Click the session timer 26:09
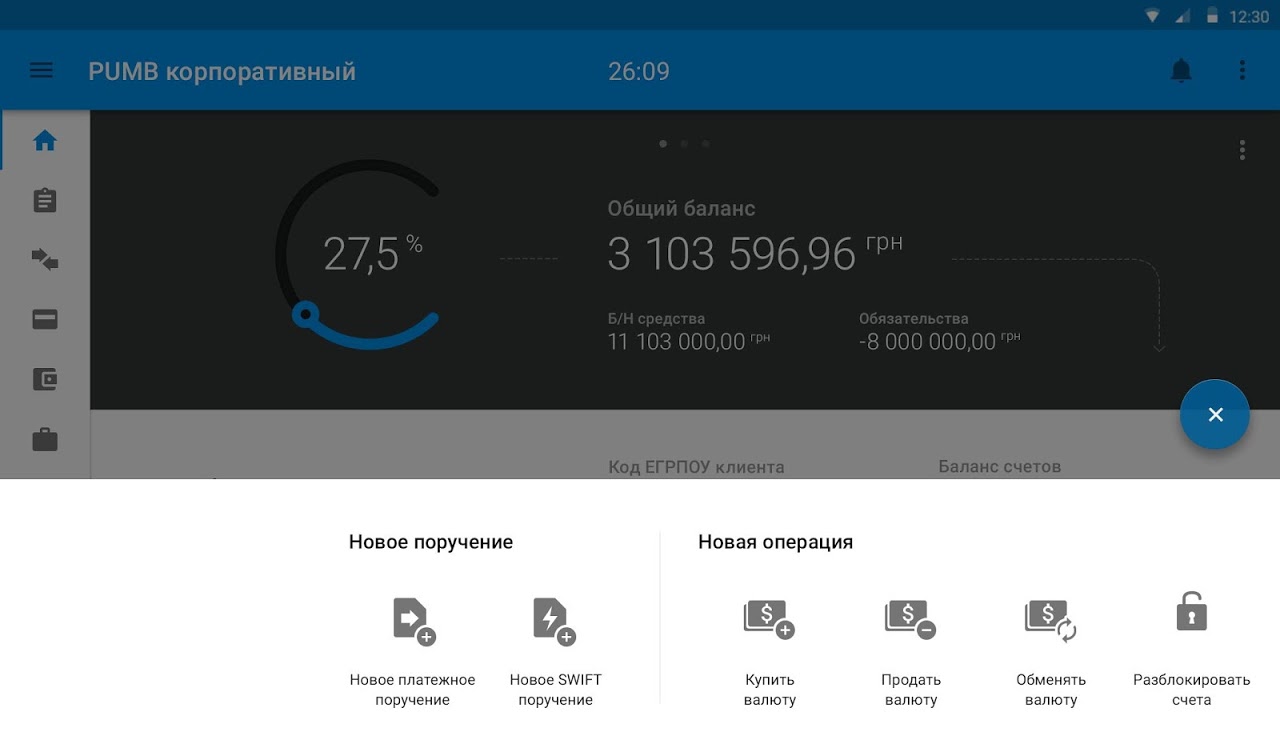Viewport: 1280px width, 756px height. (x=639, y=71)
